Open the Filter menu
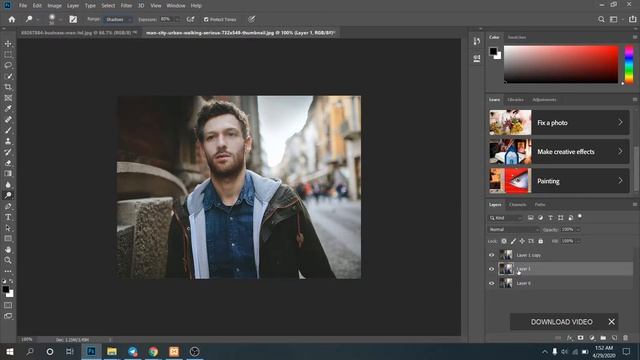The width and height of the screenshot is (640, 360). 126,6
